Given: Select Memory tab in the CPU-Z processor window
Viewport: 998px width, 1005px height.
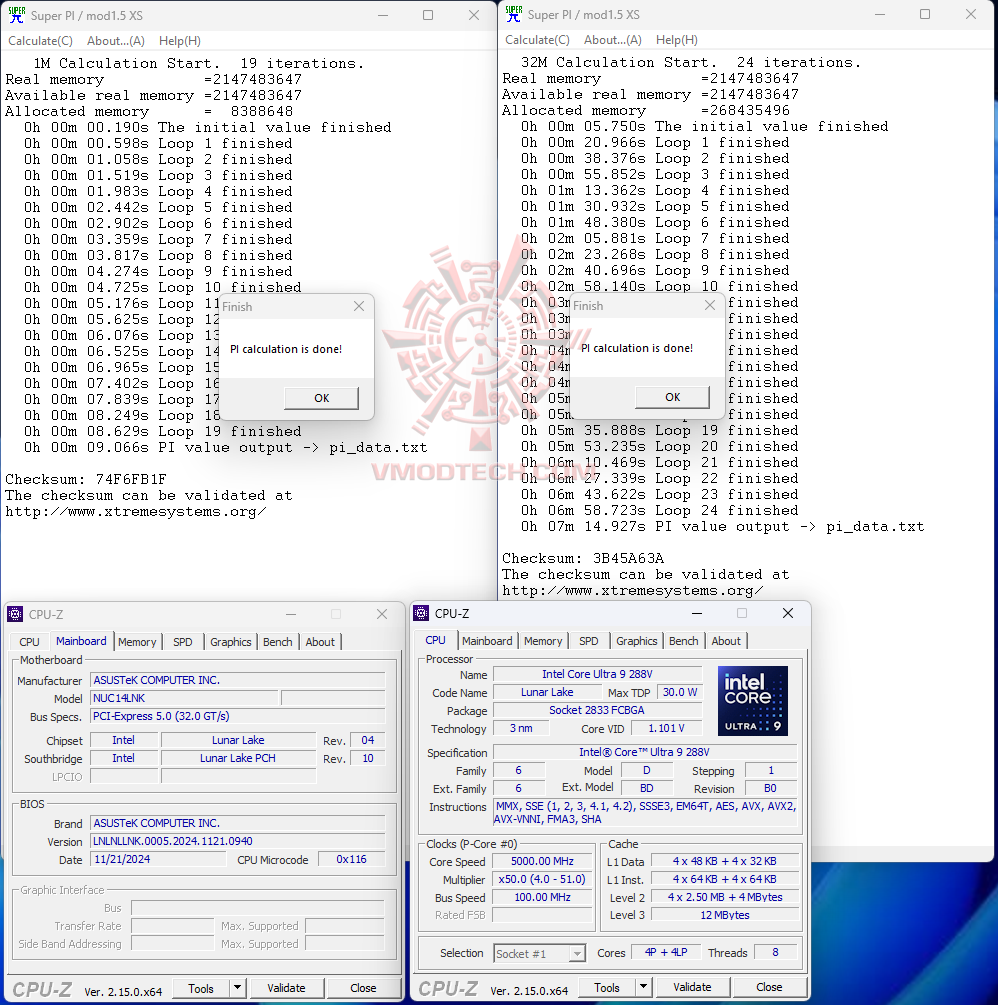Looking at the screenshot, I should click(543, 641).
